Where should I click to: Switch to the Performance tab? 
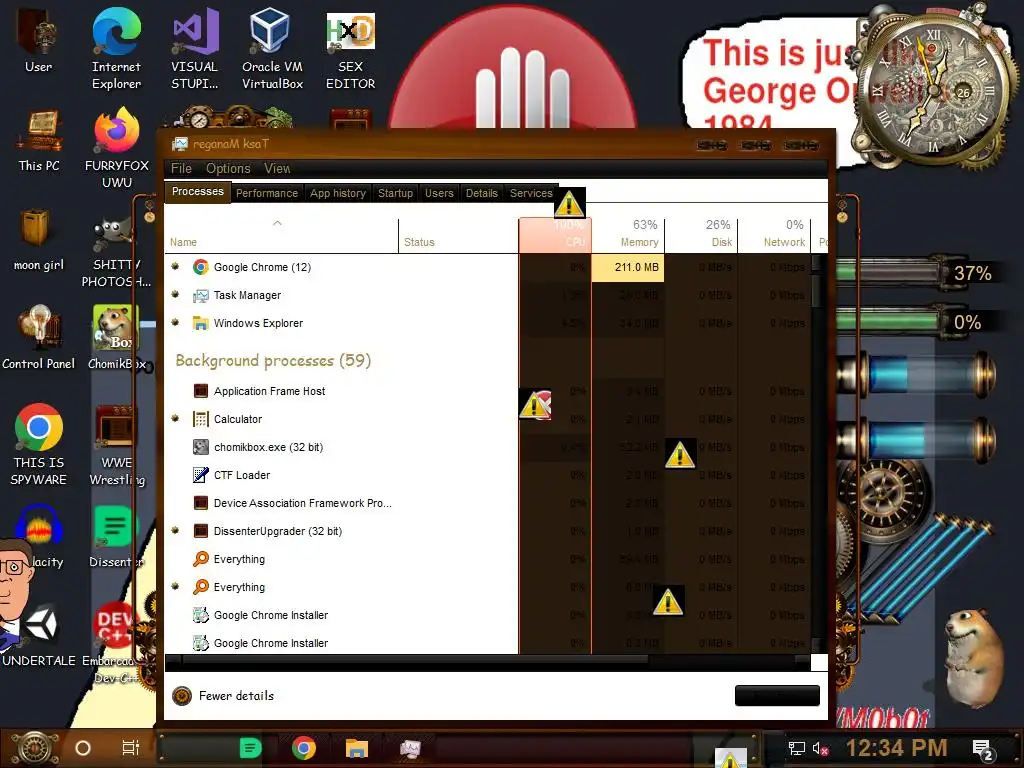[266, 193]
